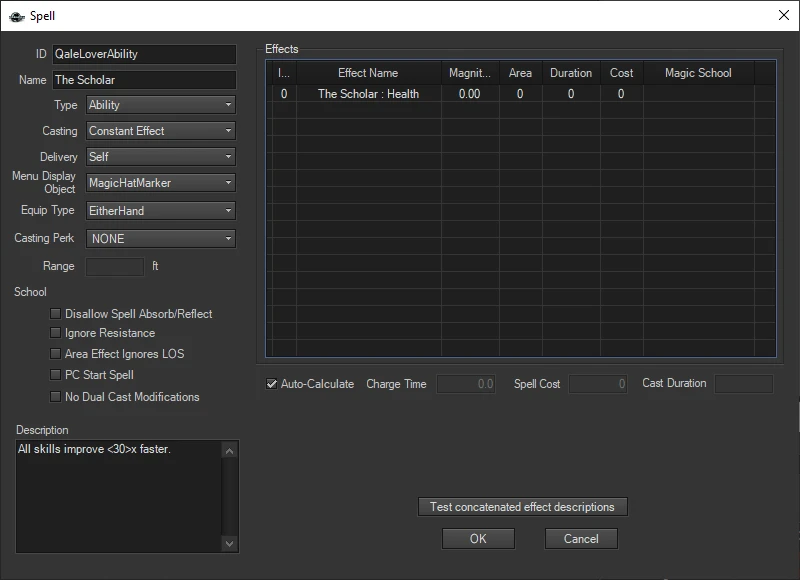Click the Description scrollbar down arrow
This screenshot has height=580, width=800.
coord(230,543)
